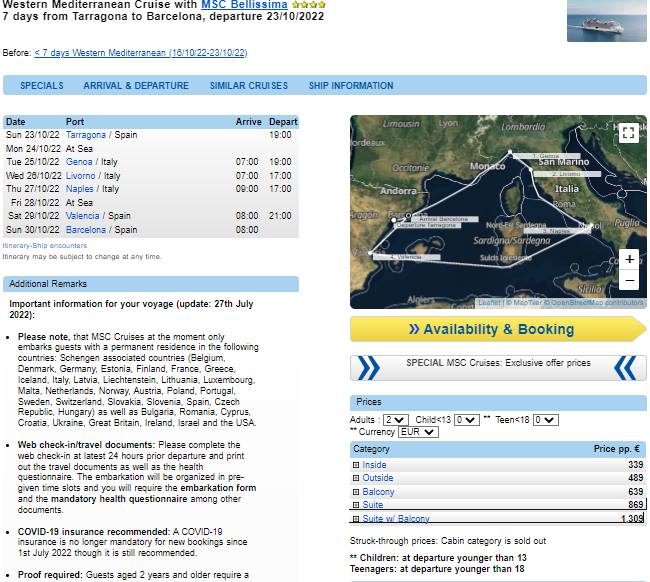Open the Tarragona port link
650x582 pixels.
(x=86, y=135)
